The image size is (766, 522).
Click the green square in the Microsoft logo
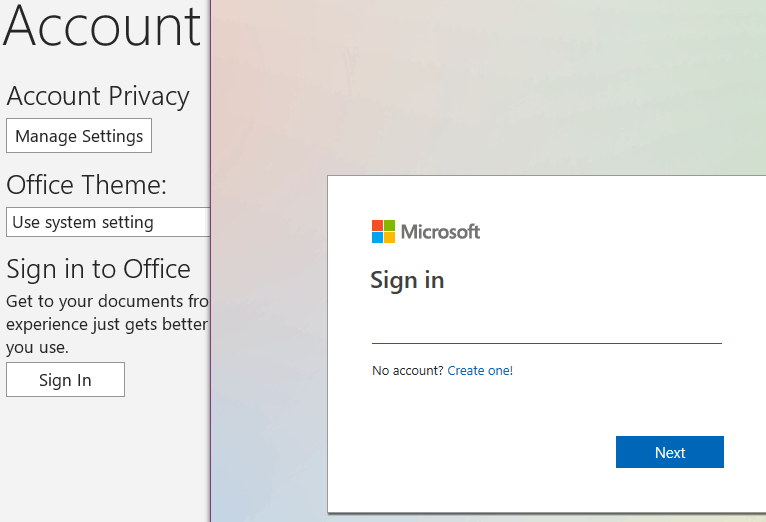pos(389,225)
